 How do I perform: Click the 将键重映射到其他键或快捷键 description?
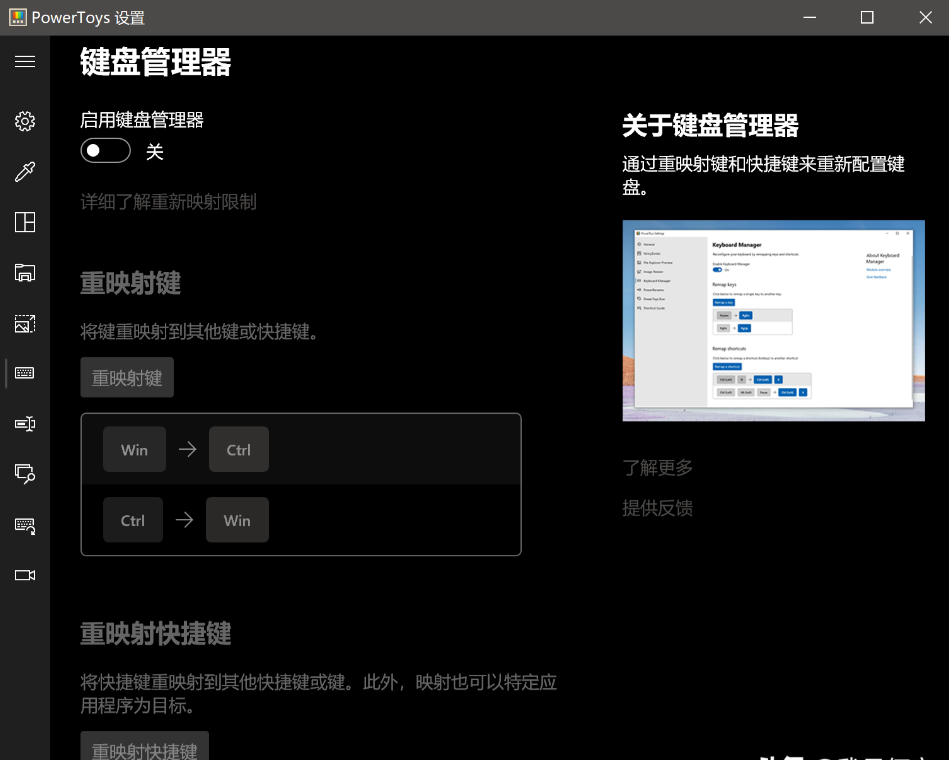pos(199,332)
